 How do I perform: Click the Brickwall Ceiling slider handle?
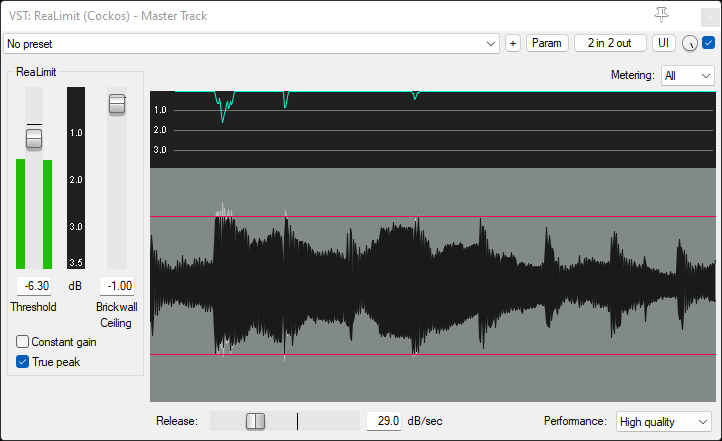[x=117, y=104]
